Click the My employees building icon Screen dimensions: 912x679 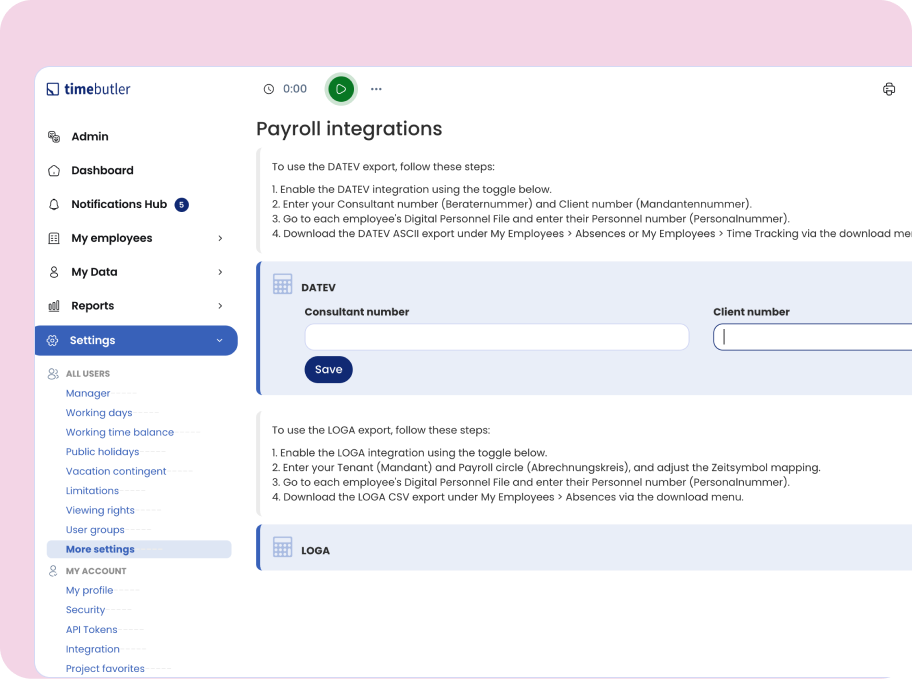(54, 238)
